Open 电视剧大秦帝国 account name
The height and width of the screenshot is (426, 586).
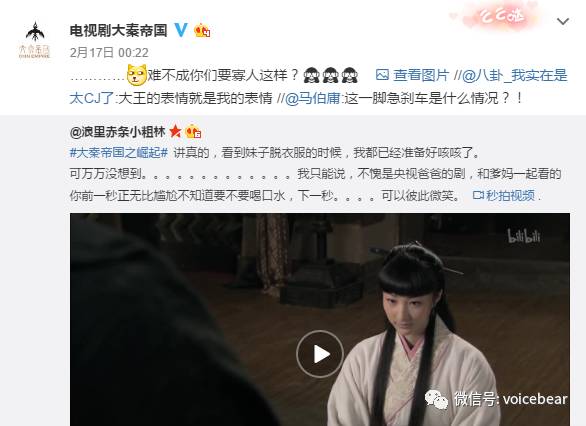click(x=118, y=30)
